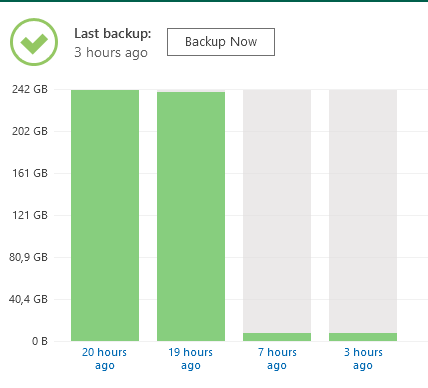Screen dimensions: 428x388
Task: Open the '7 hours ago' restore point link
Action: coord(277,359)
